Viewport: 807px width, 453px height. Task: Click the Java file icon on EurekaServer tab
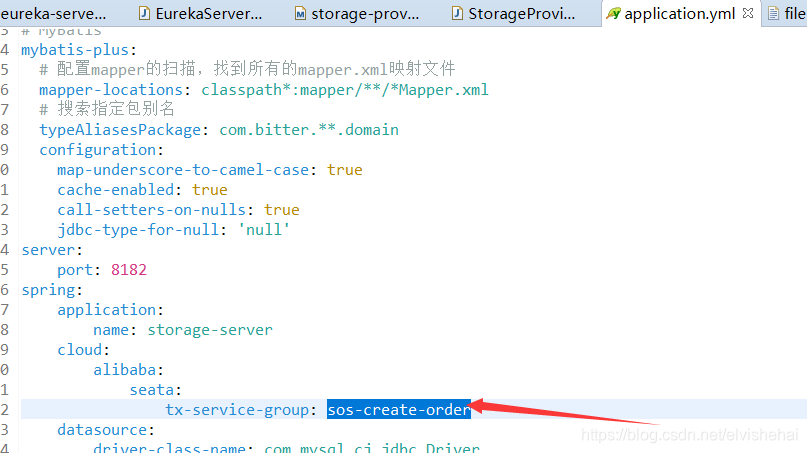[145, 13]
